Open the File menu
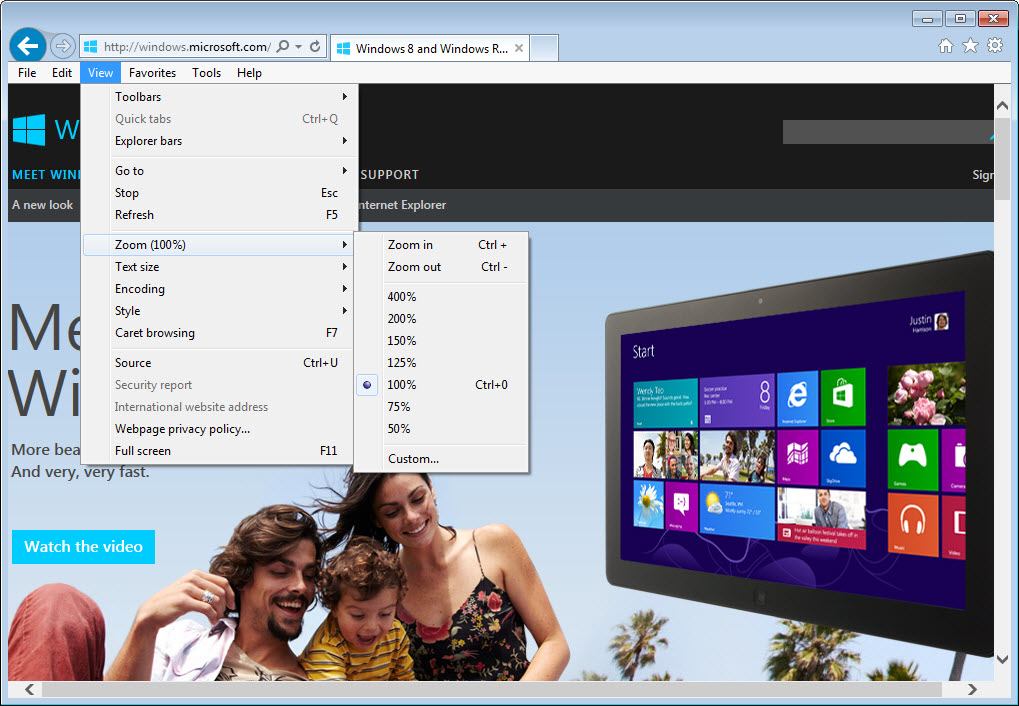Viewport: 1019px width, 706px height. click(27, 73)
